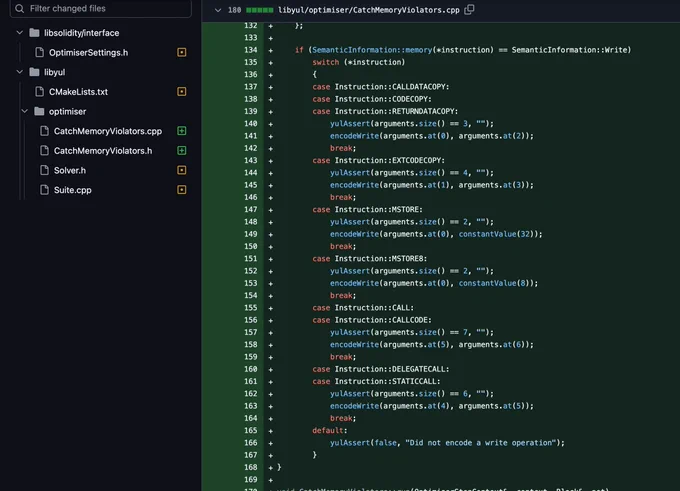Click the file icon of CatchMemoryViolators.h
This screenshot has width=680, height=491.
44,151
